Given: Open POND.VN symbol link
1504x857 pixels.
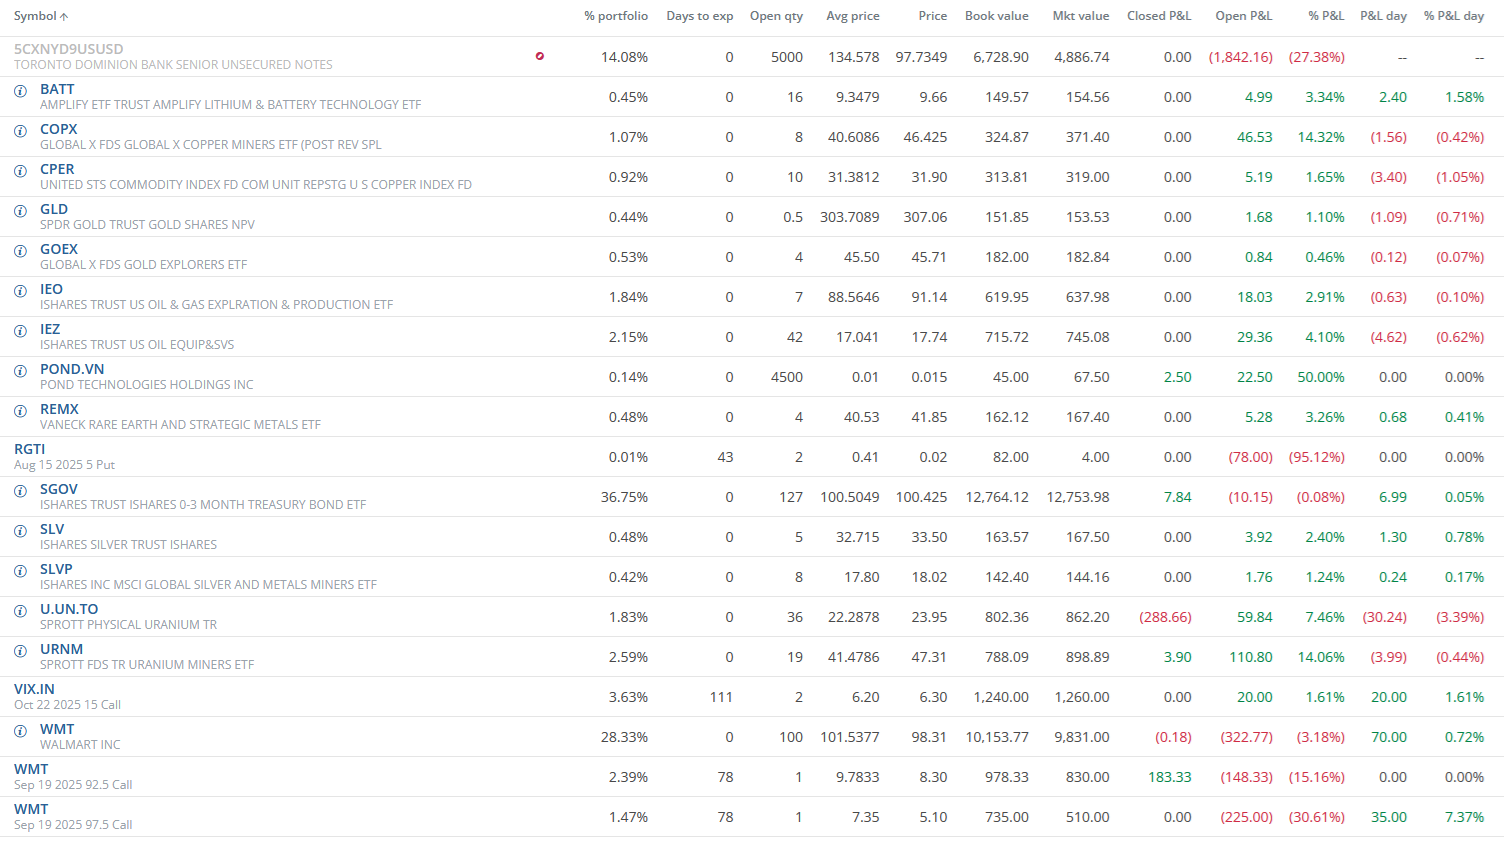Looking at the screenshot, I should tap(72, 369).
